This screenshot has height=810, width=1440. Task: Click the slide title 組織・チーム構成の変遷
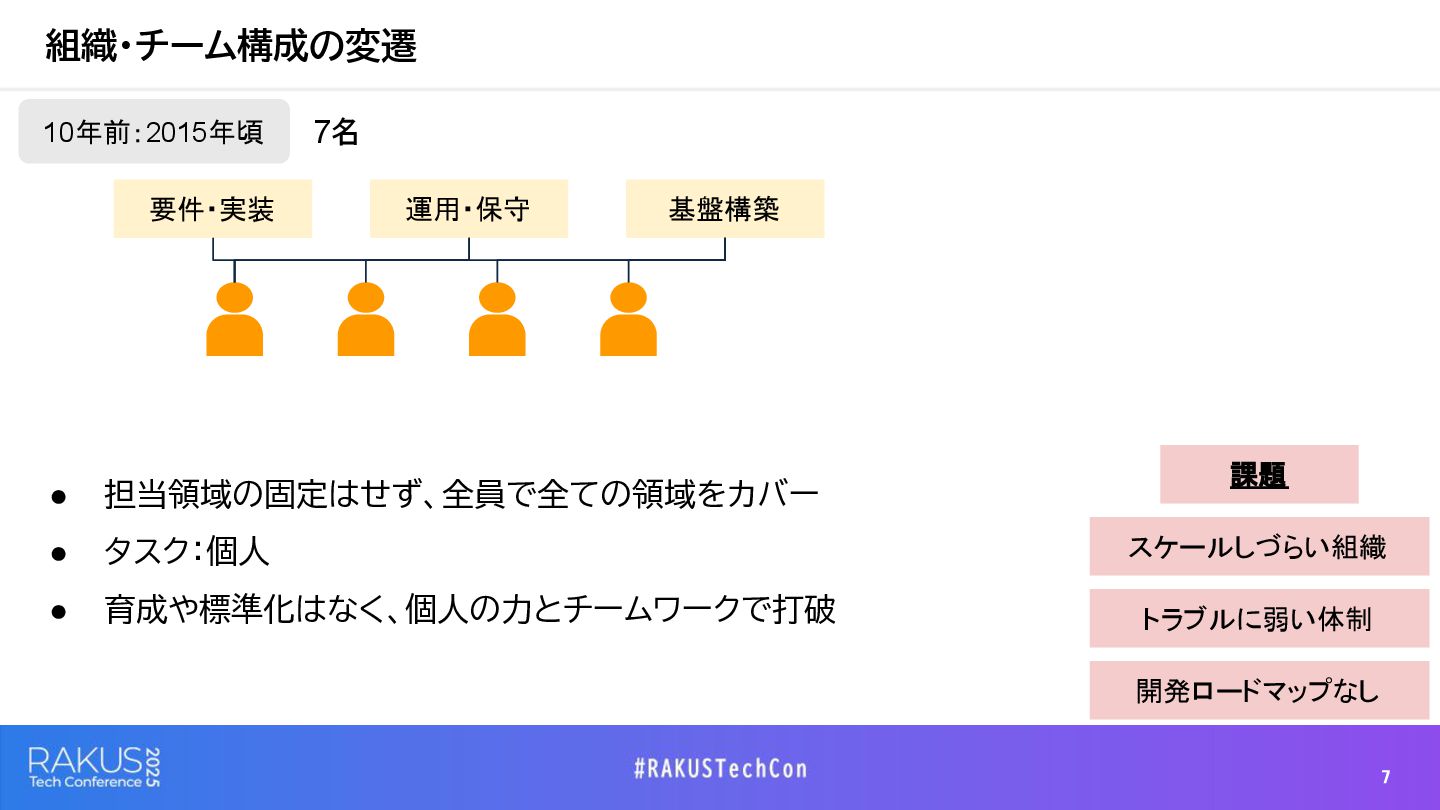click(x=231, y=46)
